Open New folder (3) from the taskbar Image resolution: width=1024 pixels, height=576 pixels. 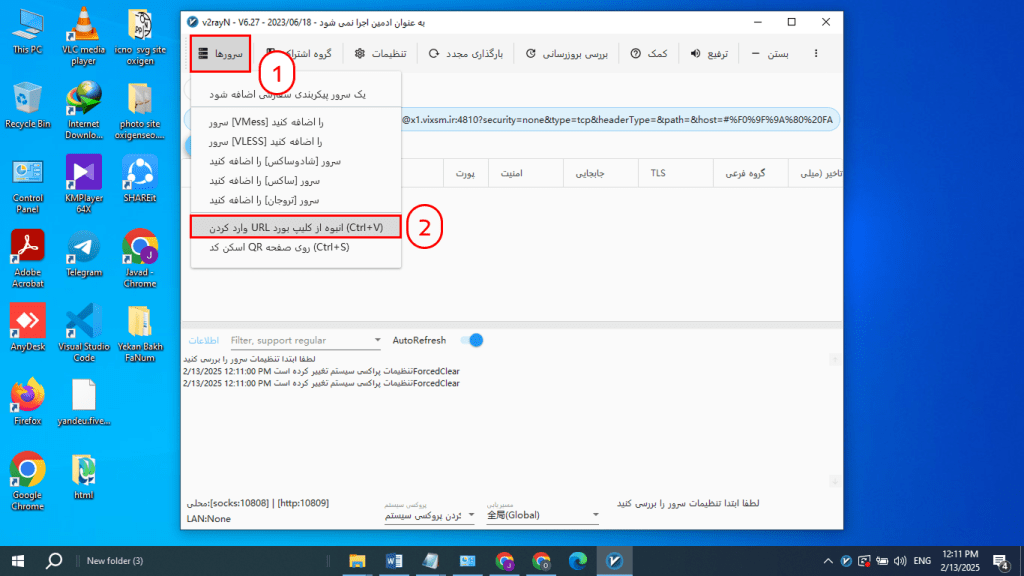tap(113, 561)
